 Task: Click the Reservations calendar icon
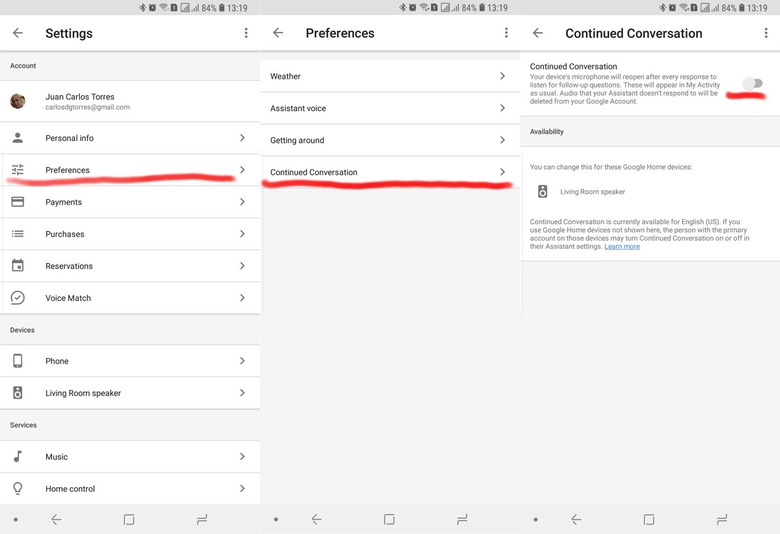point(18,265)
